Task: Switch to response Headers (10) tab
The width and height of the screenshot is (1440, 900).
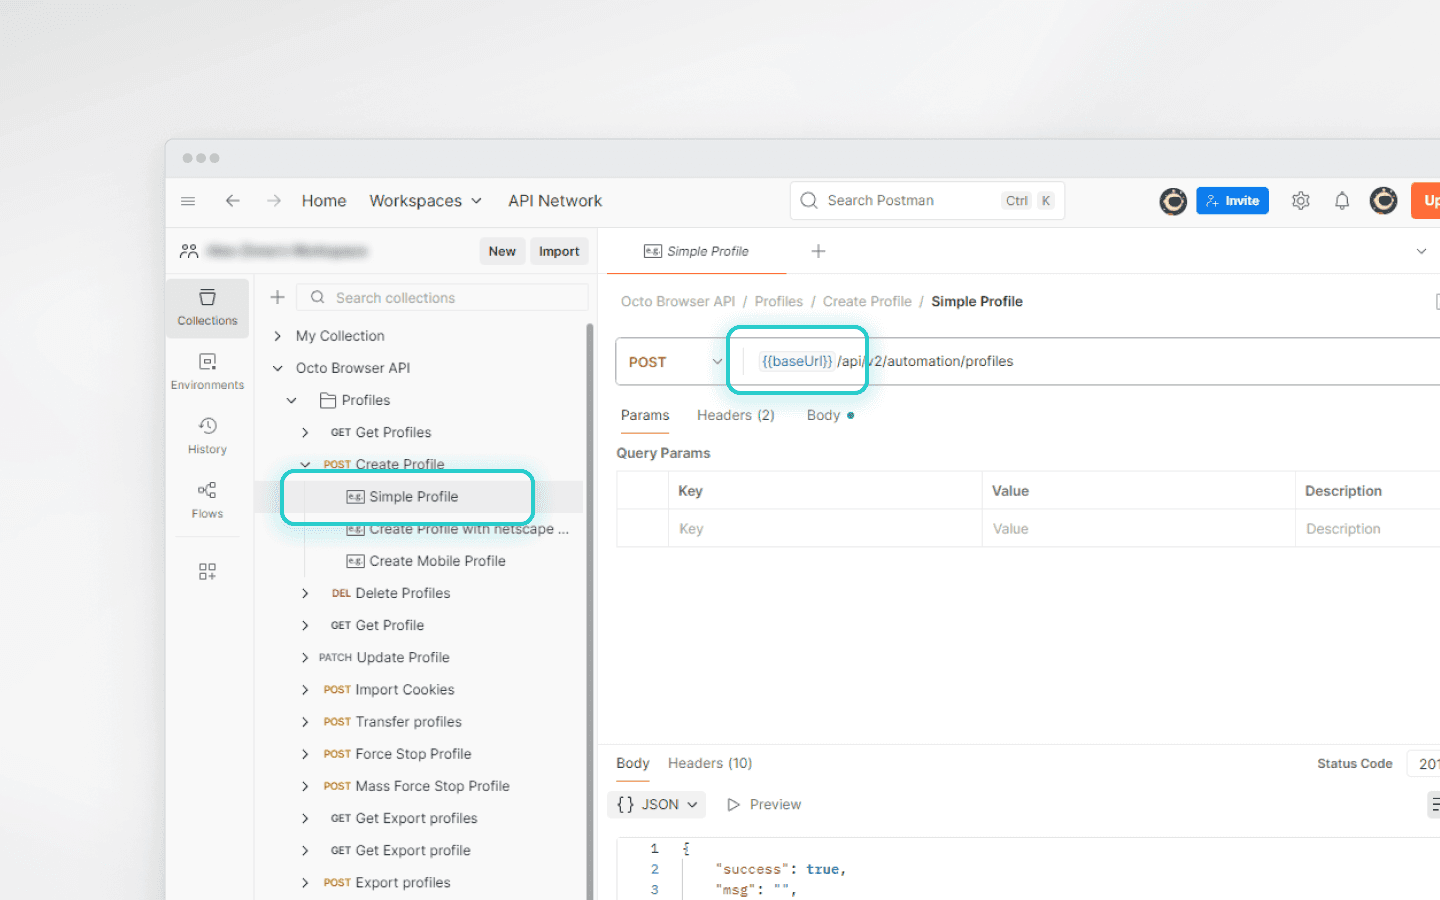Action: [710, 763]
